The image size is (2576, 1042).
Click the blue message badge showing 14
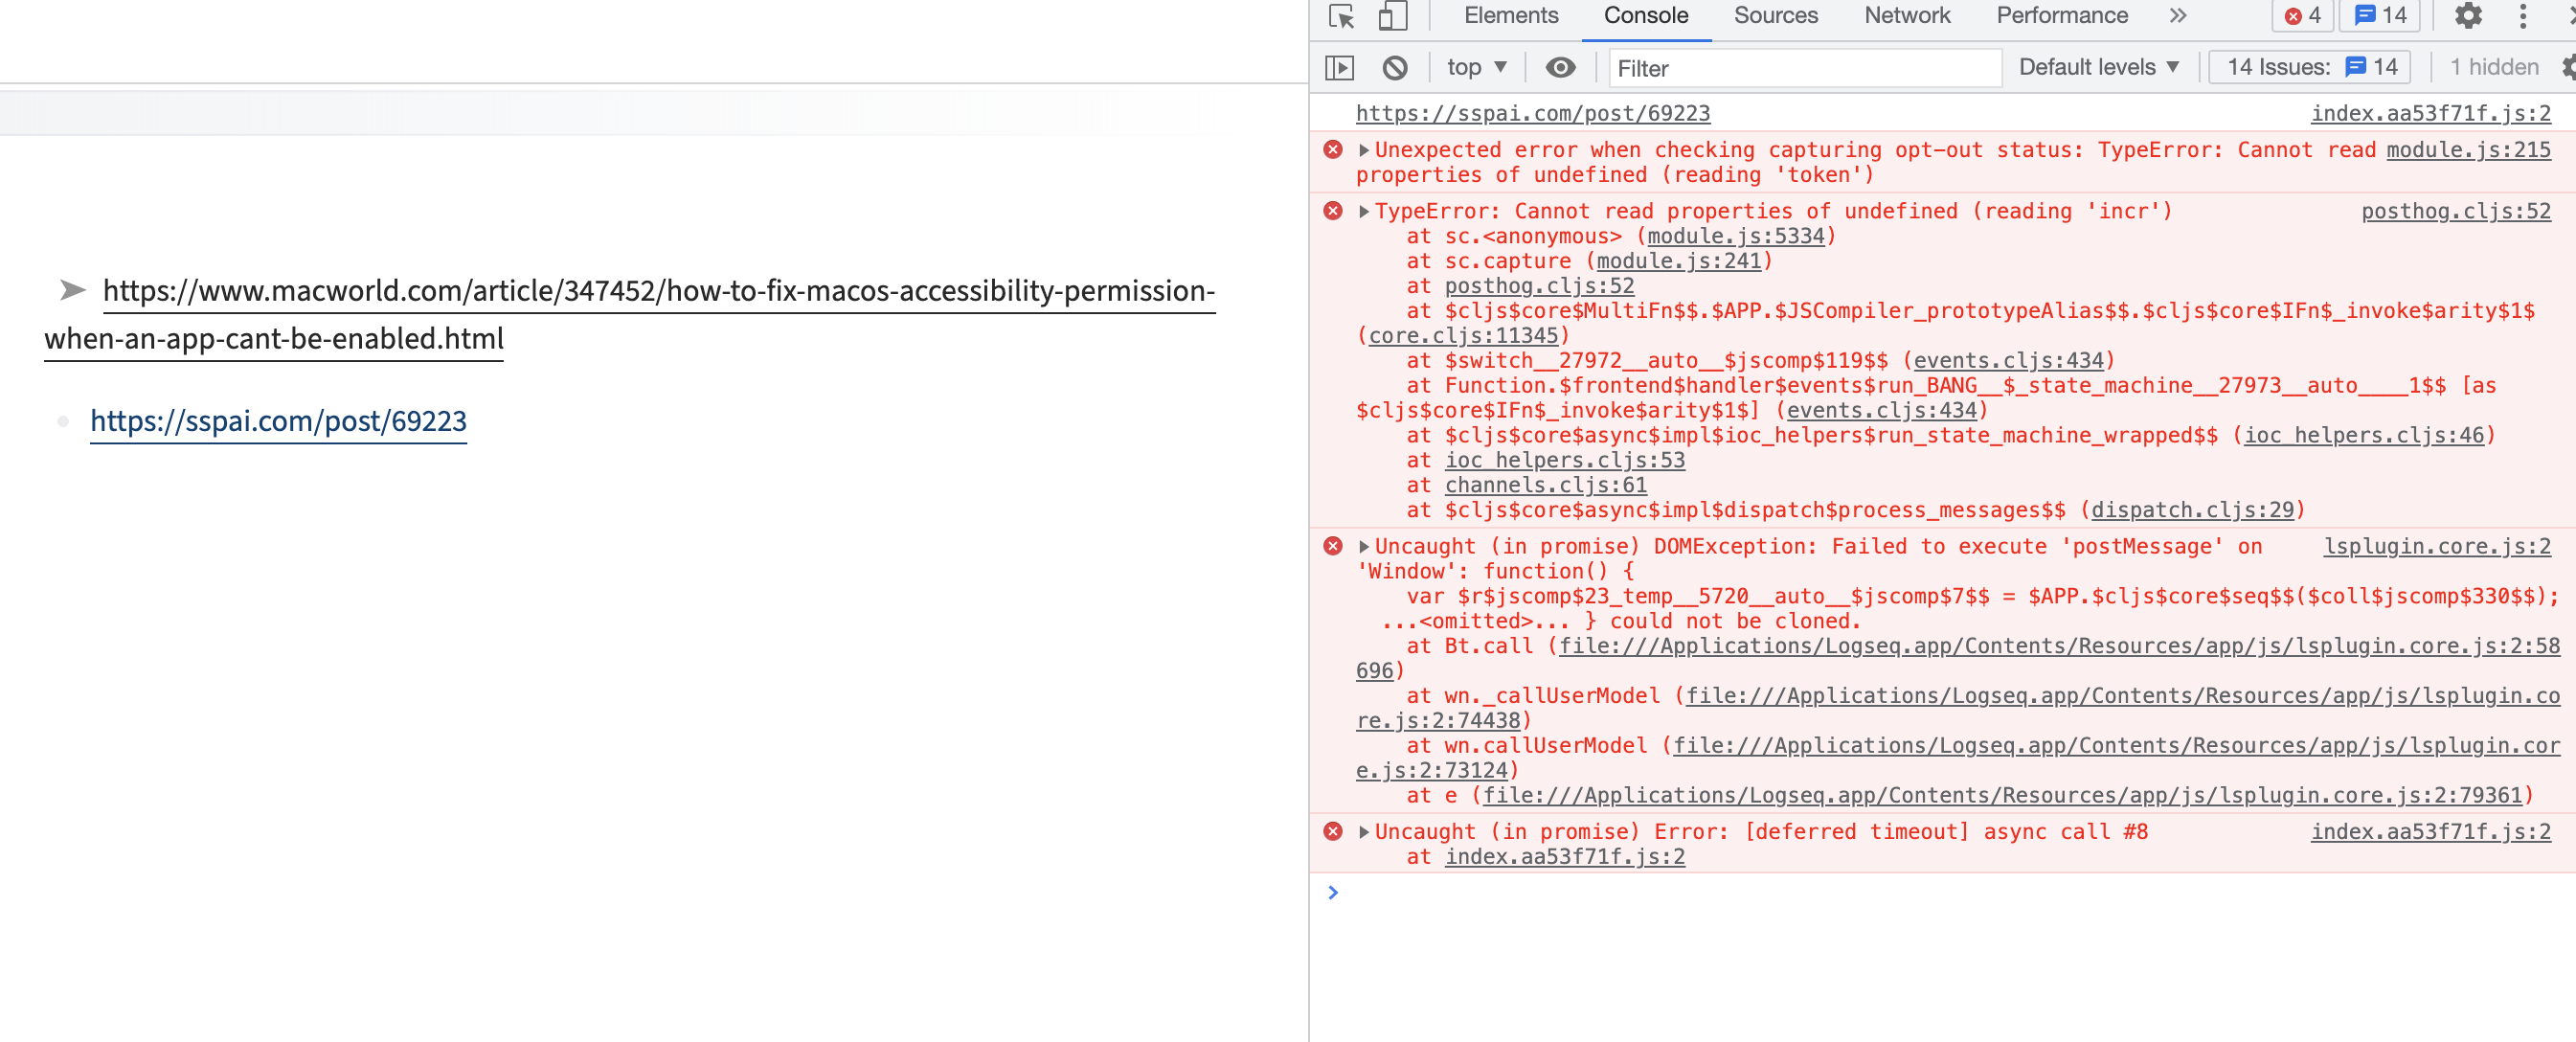[2378, 14]
